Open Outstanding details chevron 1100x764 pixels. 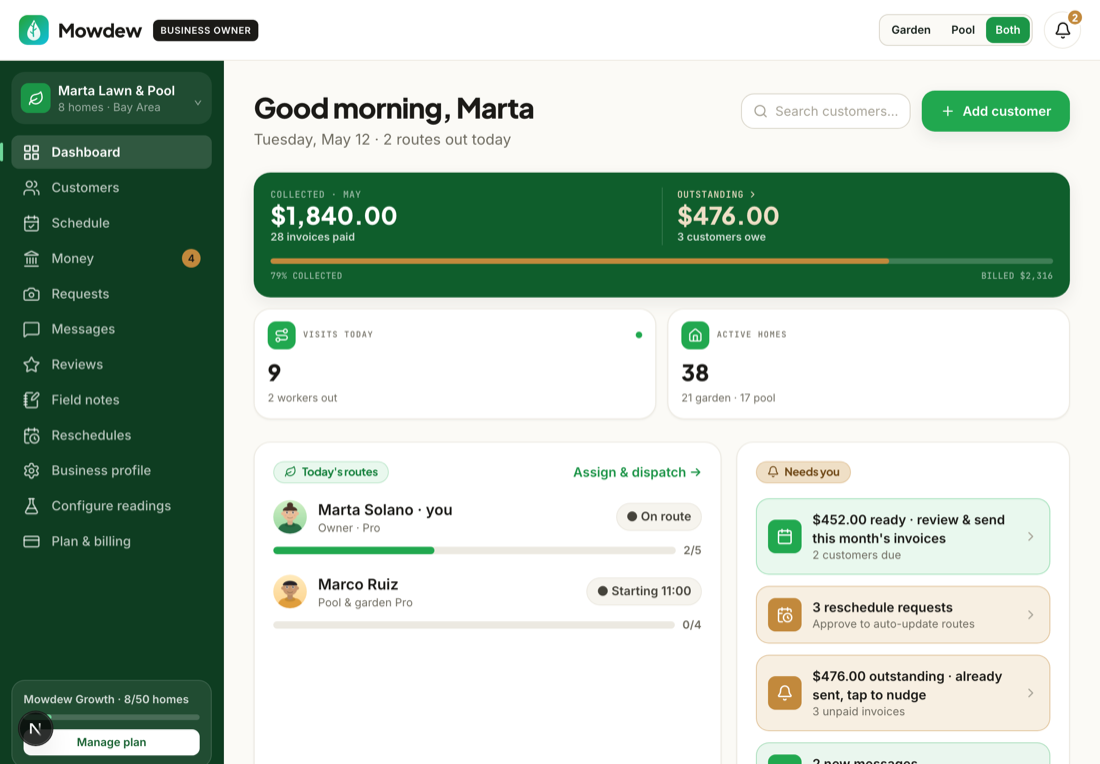753,194
